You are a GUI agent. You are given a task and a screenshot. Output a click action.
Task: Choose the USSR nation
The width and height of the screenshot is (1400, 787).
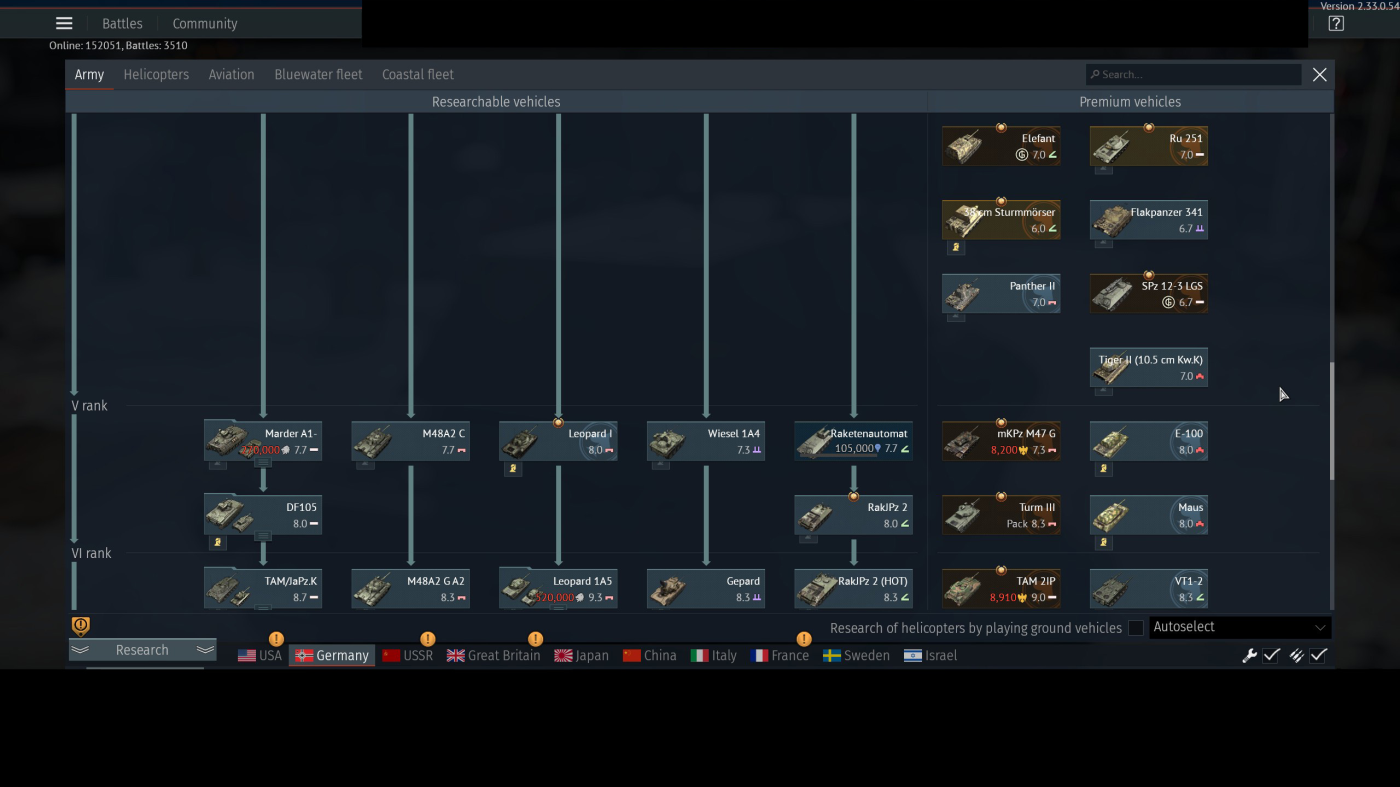(x=408, y=656)
